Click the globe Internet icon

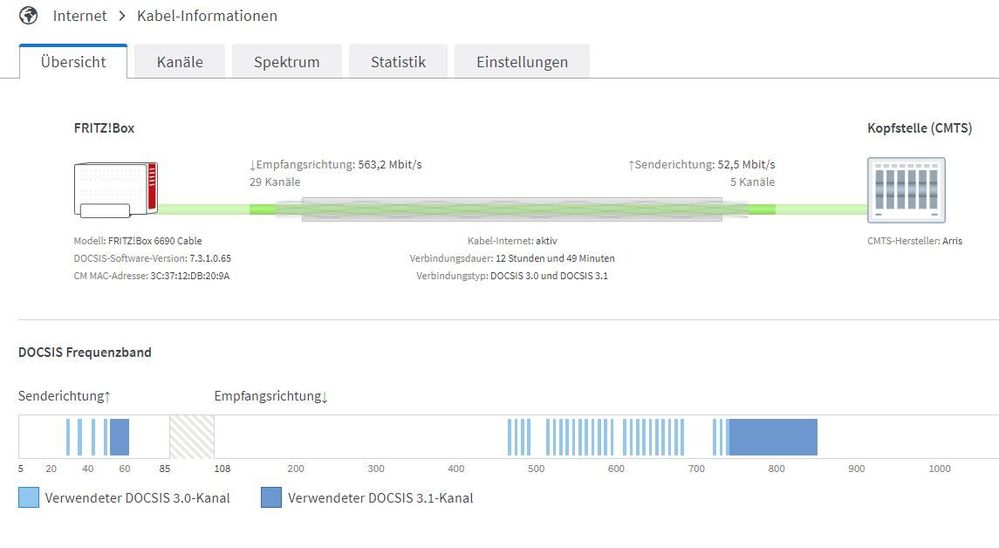coord(28,15)
